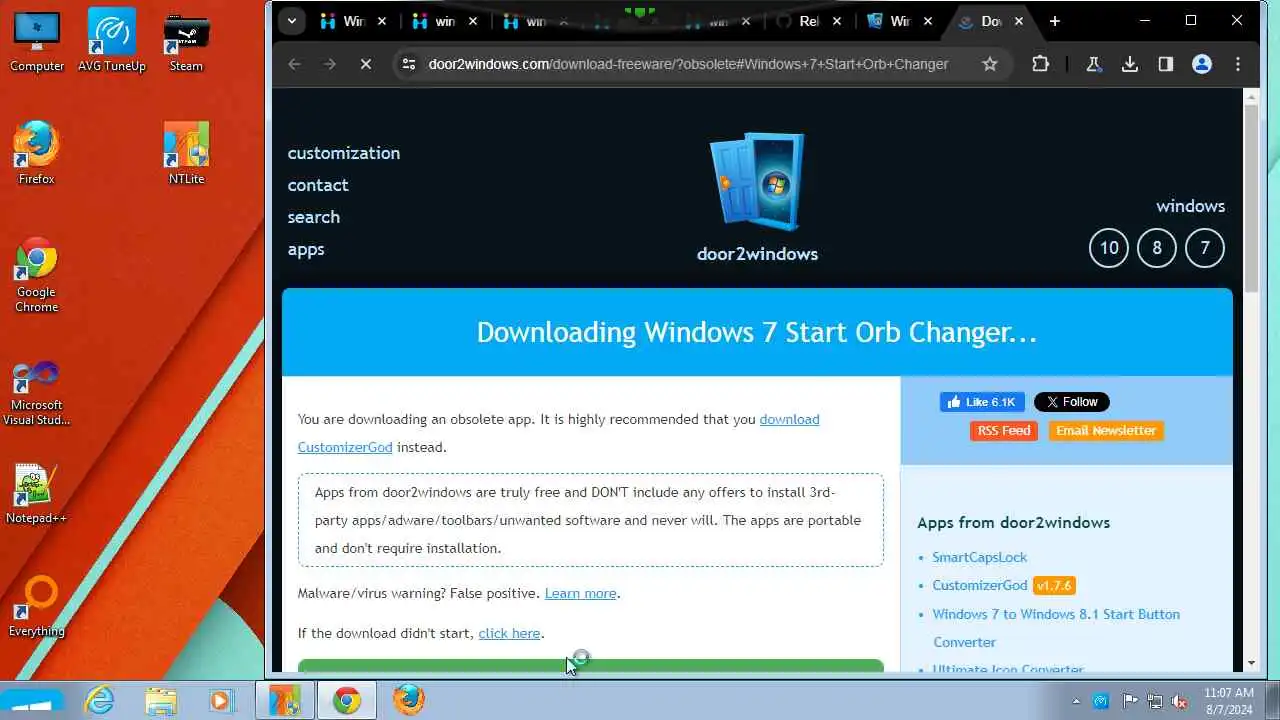The height and width of the screenshot is (720, 1280).
Task: View site information icon in address bar
Action: click(408, 64)
